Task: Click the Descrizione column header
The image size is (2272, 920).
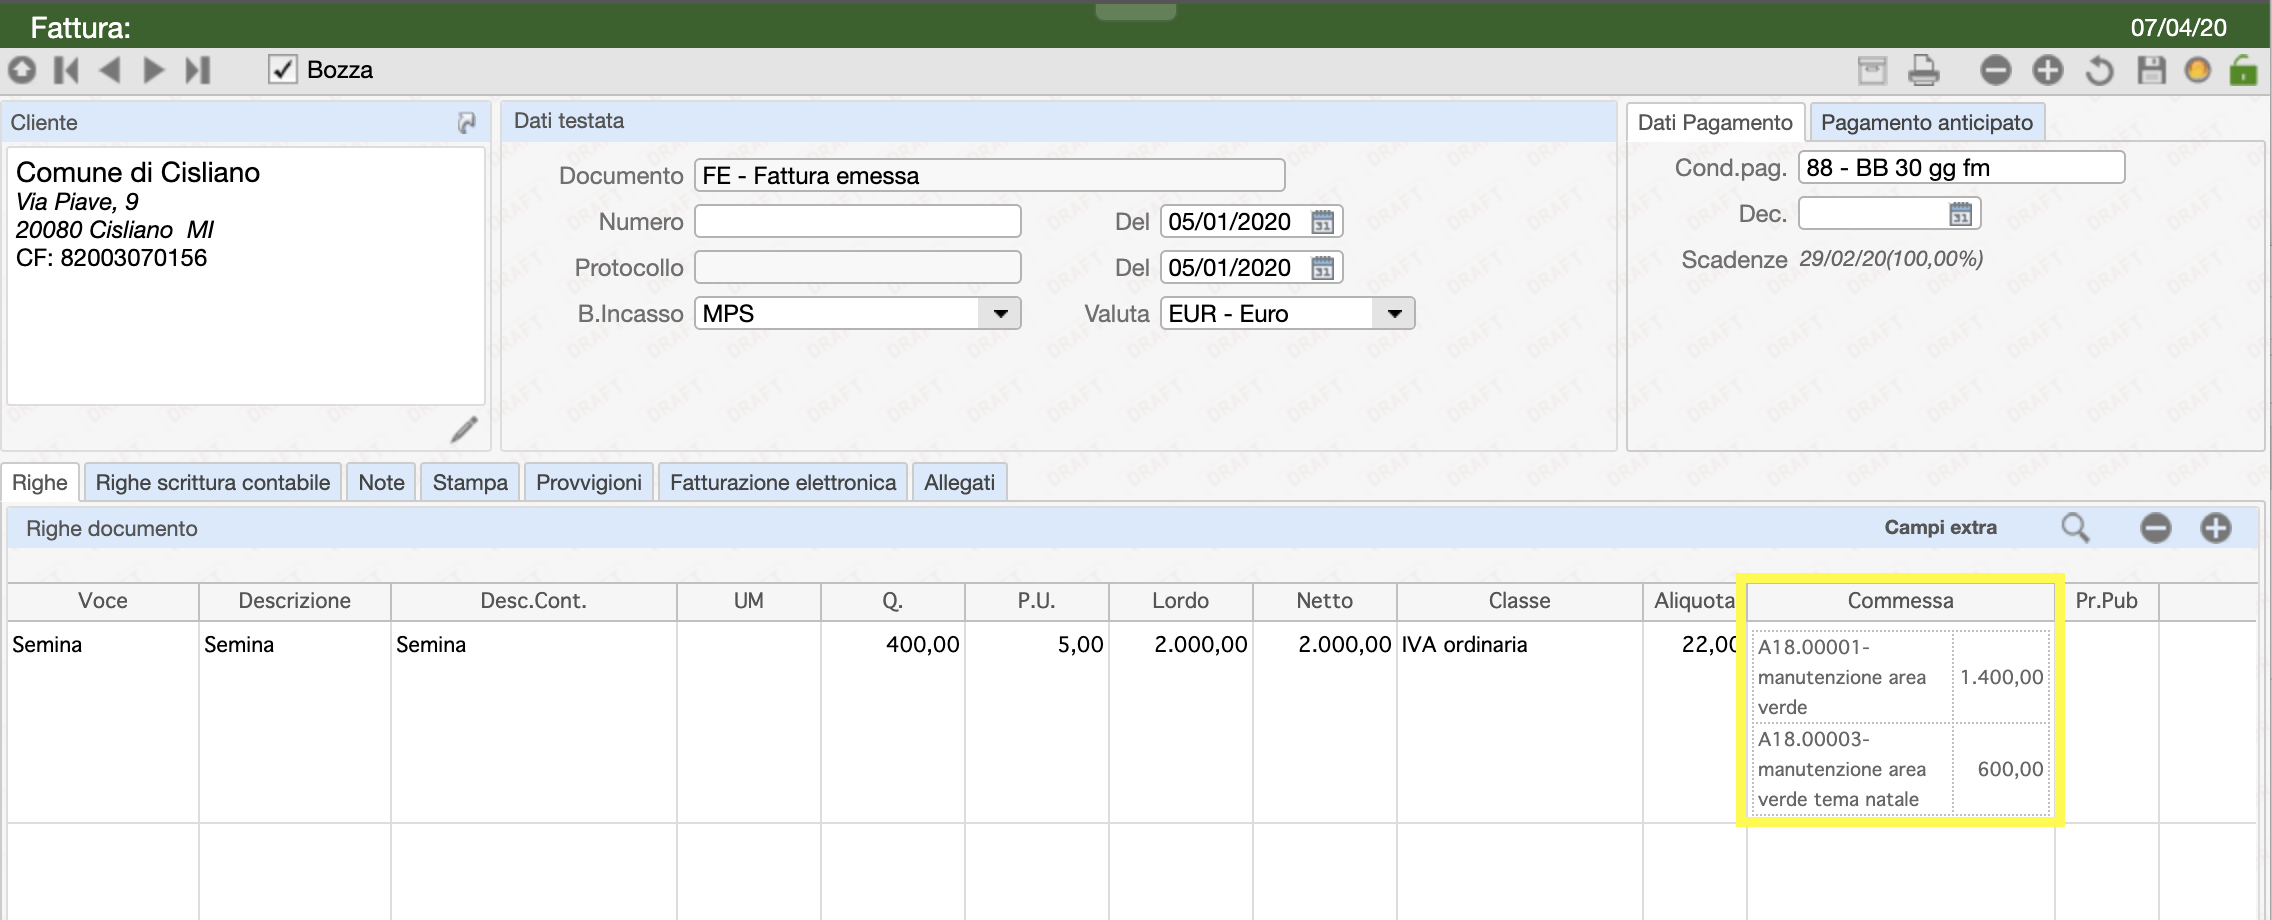Action: click(295, 600)
